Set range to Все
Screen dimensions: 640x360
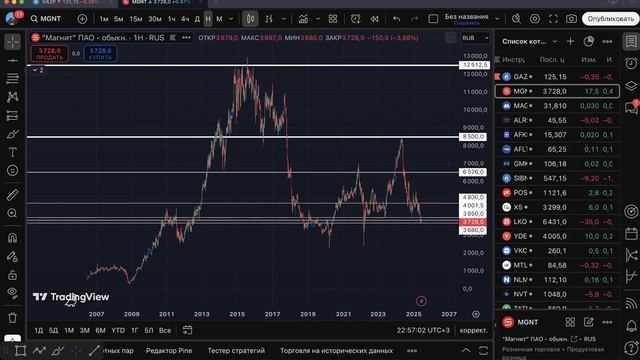pos(165,330)
